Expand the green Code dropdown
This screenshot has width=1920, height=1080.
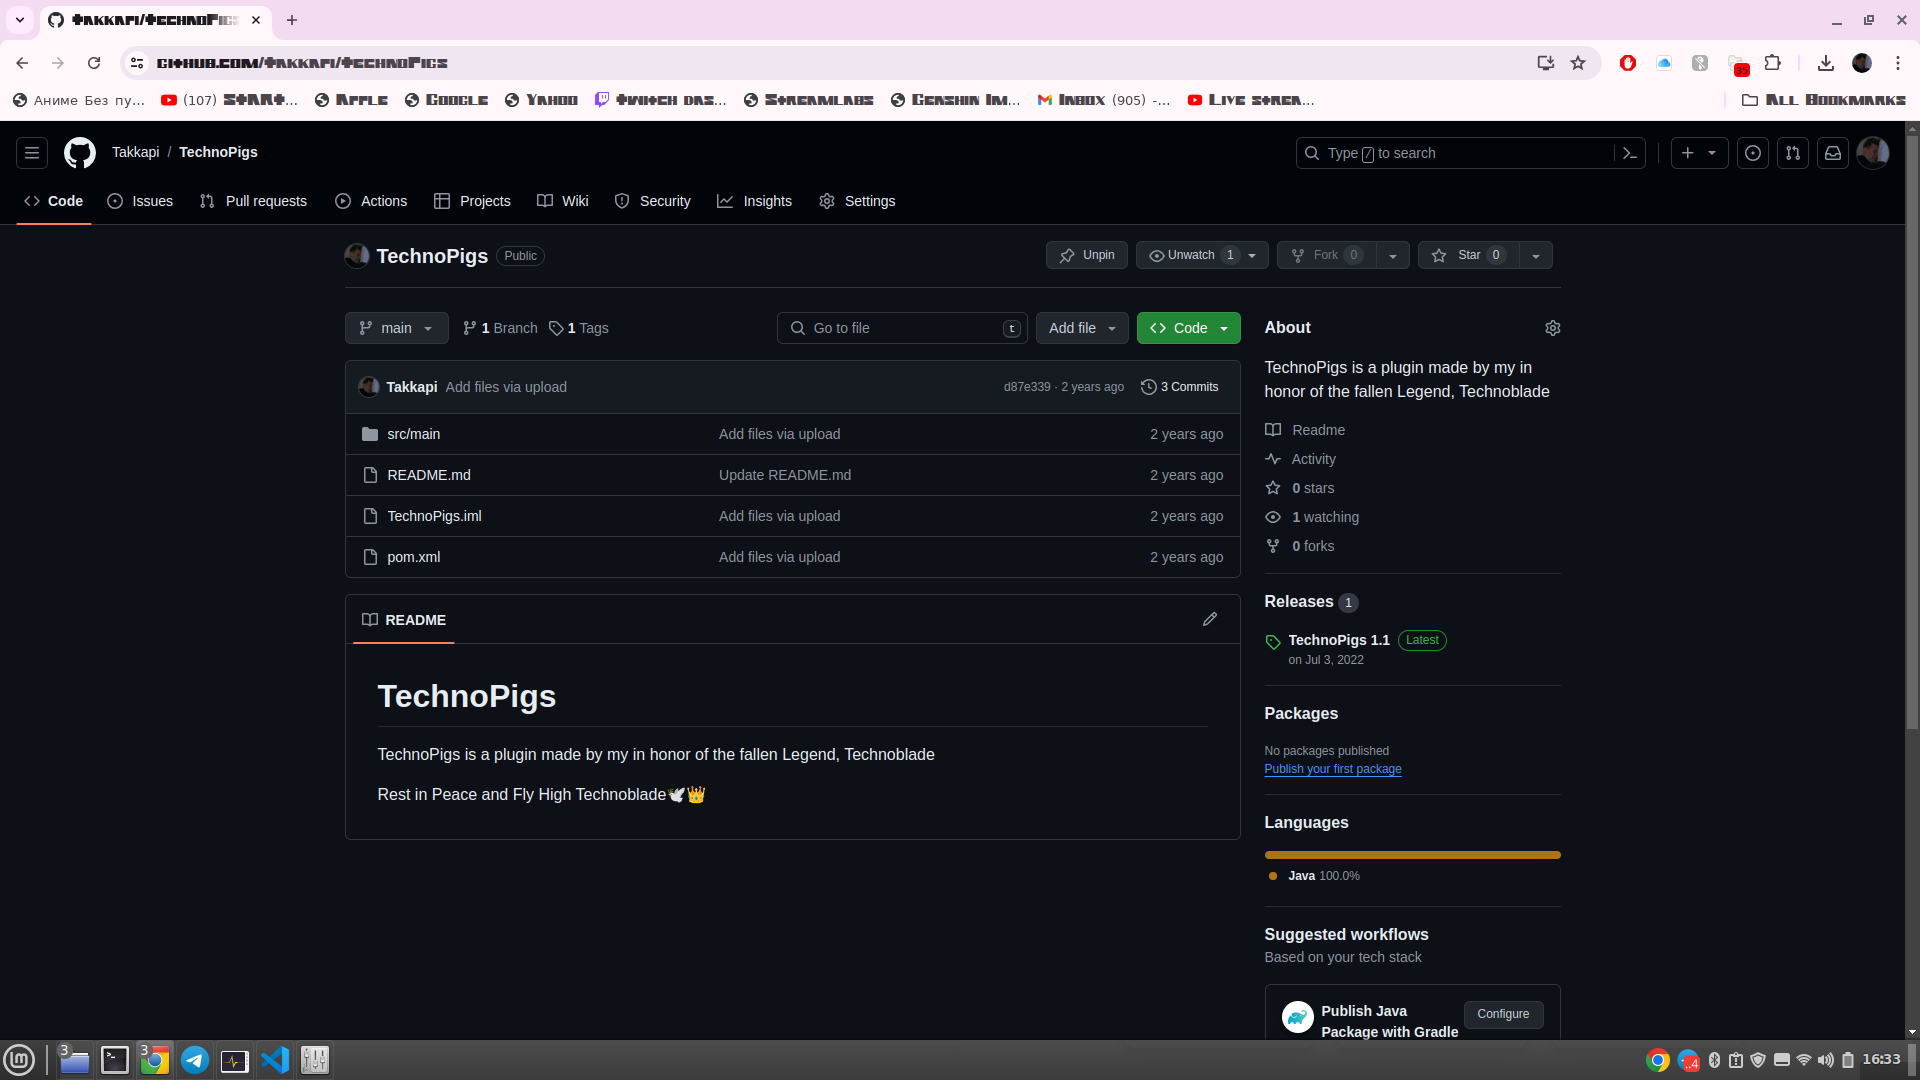pyautogui.click(x=1188, y=328)
